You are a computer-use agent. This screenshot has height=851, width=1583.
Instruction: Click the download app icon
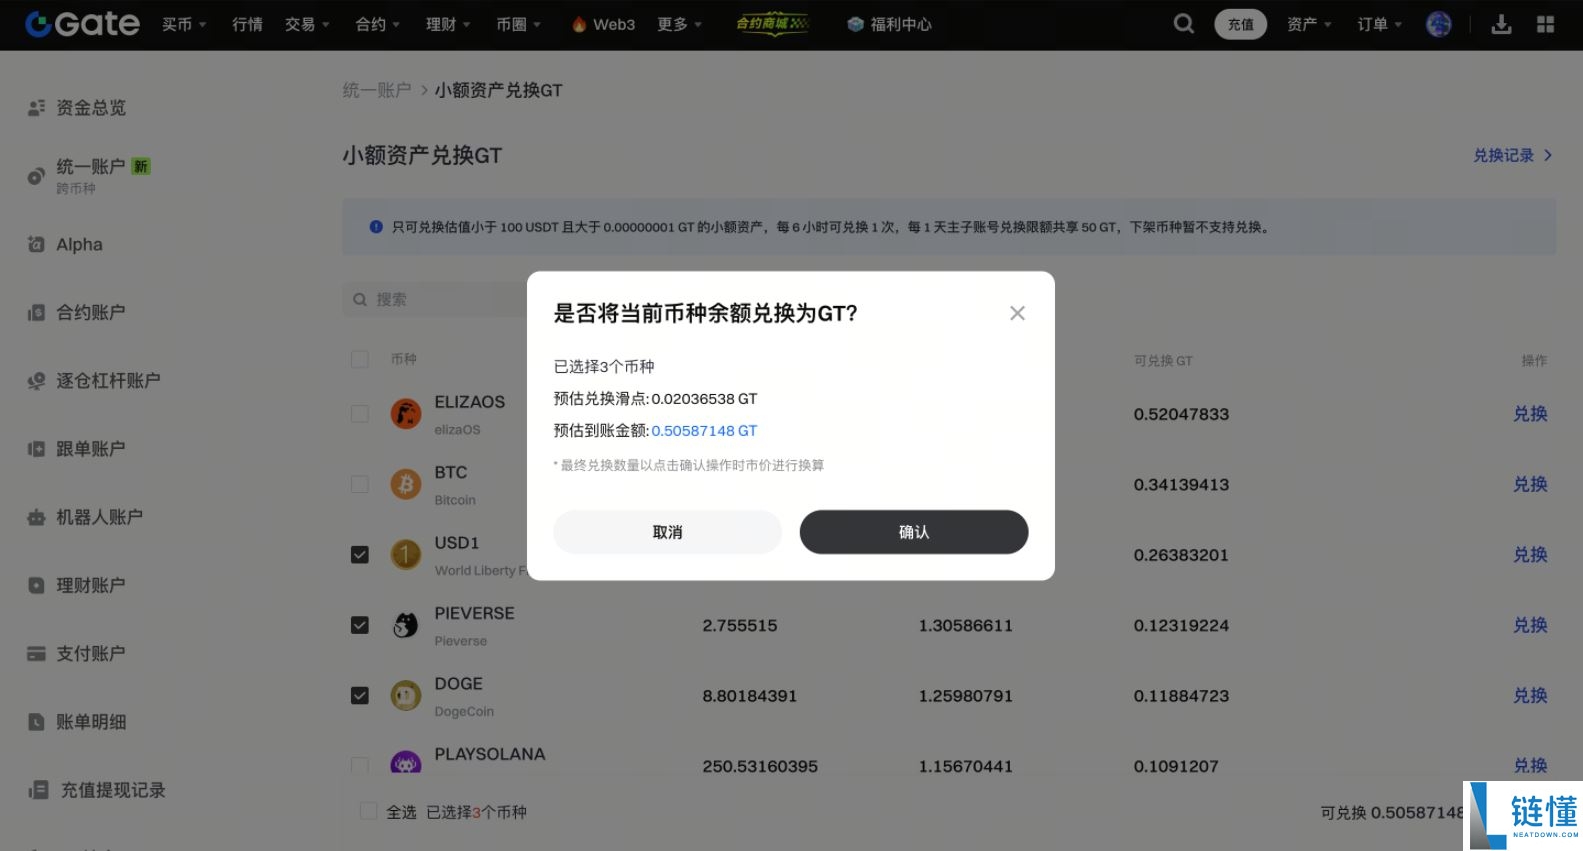(x=1501, y=24)
